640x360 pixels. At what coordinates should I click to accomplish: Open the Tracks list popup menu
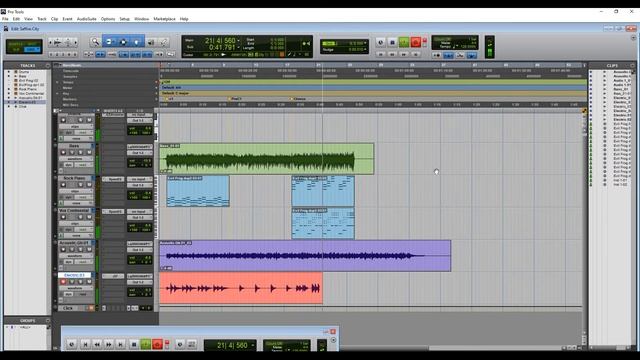(x=48, y=65)
